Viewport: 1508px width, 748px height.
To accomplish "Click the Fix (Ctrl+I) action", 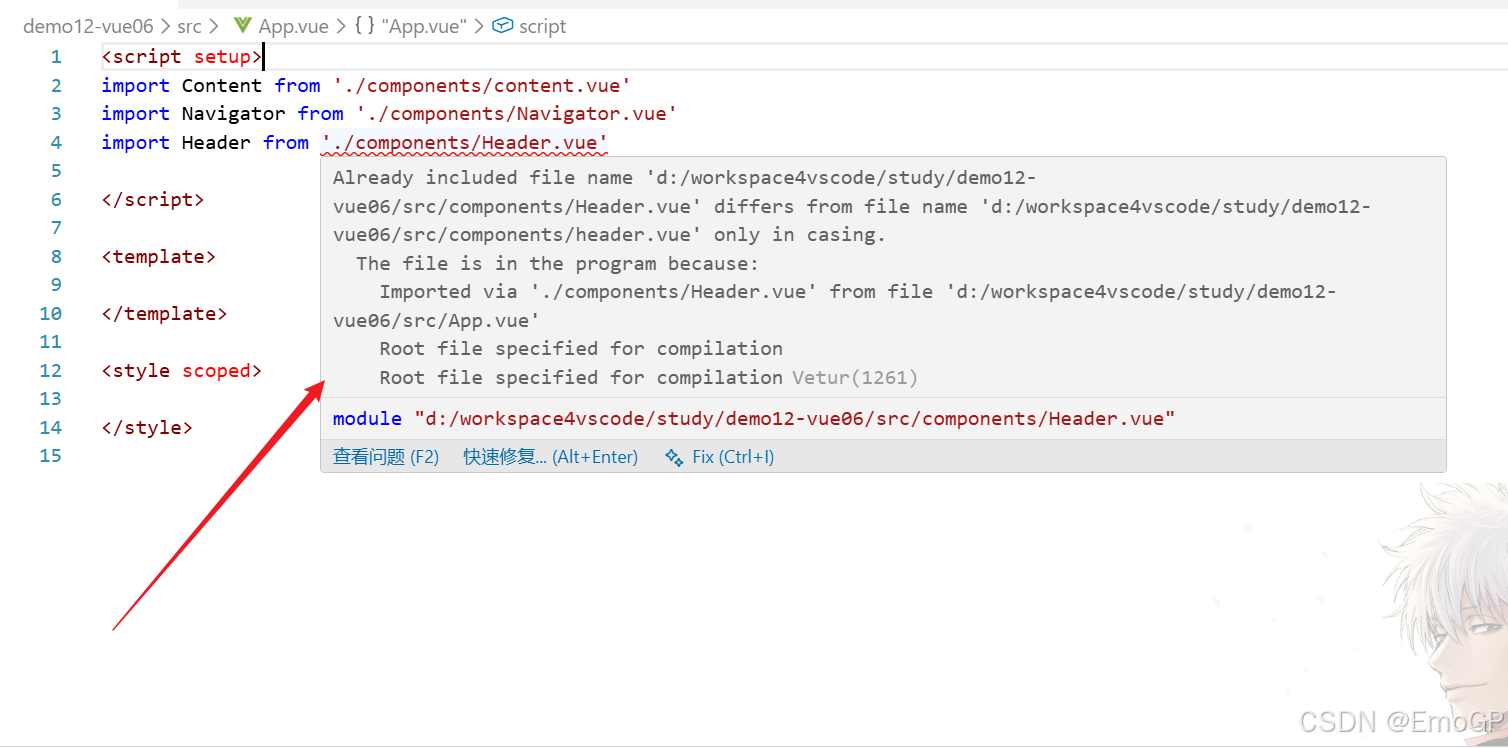I will click(733, 457).
